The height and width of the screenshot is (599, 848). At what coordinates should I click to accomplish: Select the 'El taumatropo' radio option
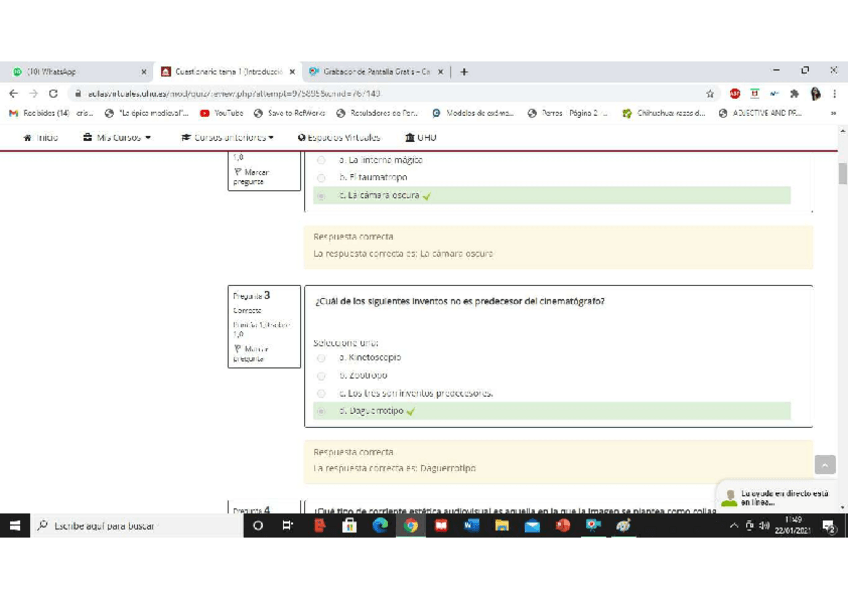pos(321,178)
